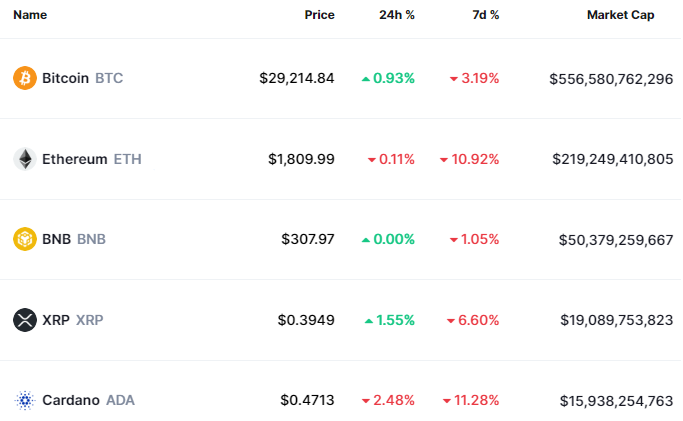683x421 pixels.
Task: Click XRP's green 24h up arrow
Action: [370, 320]
